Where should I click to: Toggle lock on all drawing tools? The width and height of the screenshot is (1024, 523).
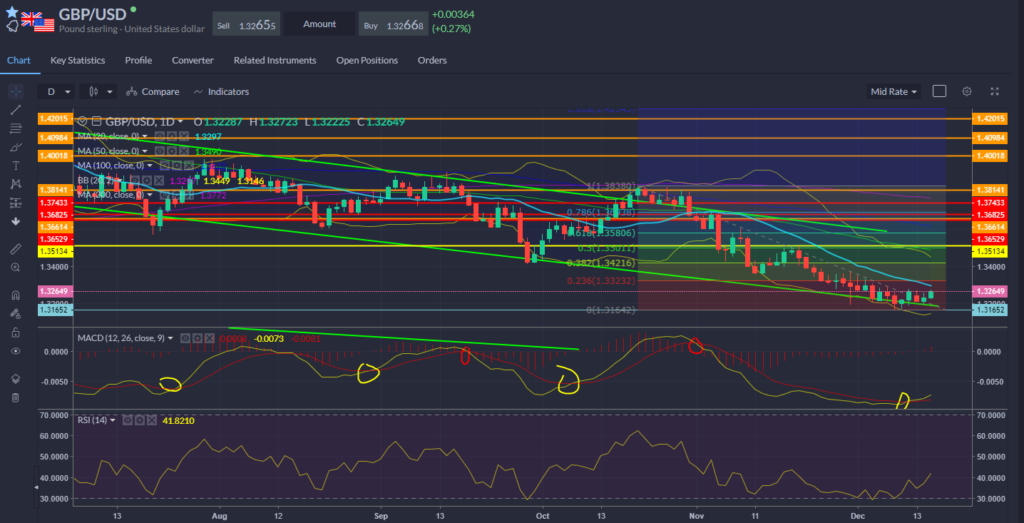[x=15, y=332]
